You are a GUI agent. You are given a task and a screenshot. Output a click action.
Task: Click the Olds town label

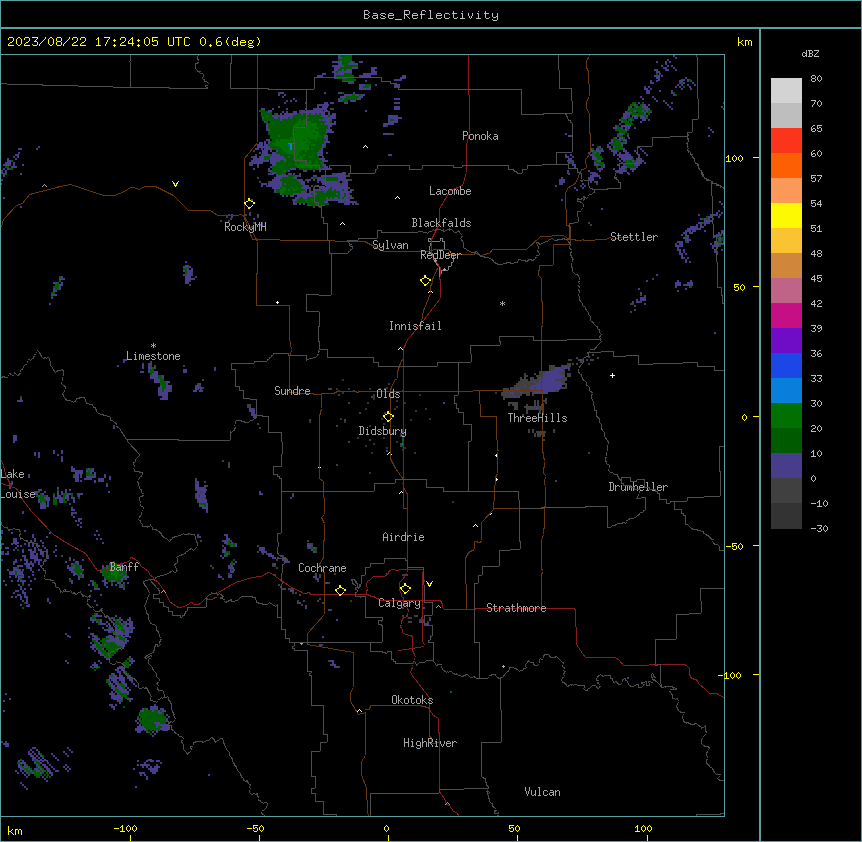pos(388,394)
